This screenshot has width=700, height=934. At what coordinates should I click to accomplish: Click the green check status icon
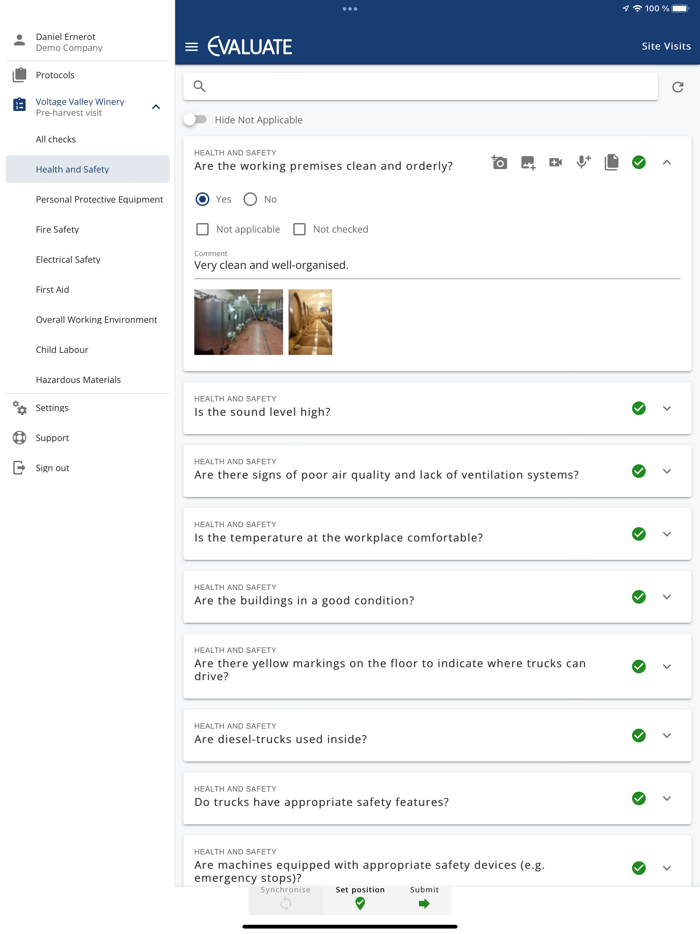pyautogui.click(x=639, y=161)
